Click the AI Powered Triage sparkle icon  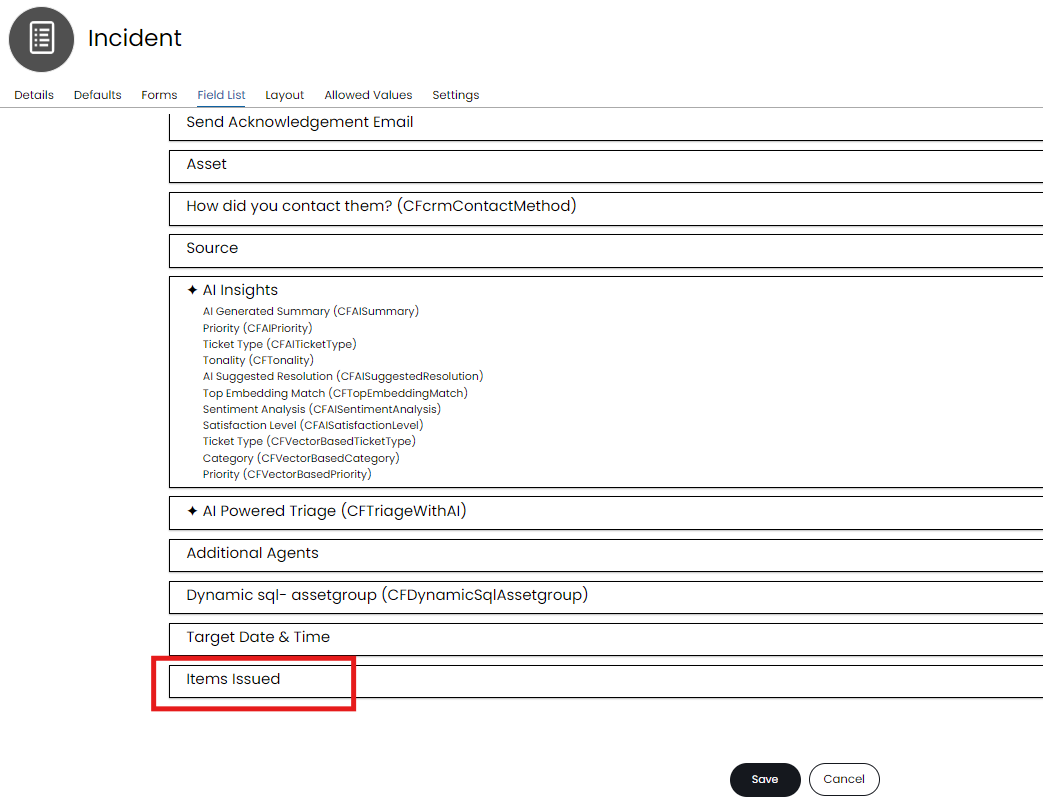(x=192, y=511)
